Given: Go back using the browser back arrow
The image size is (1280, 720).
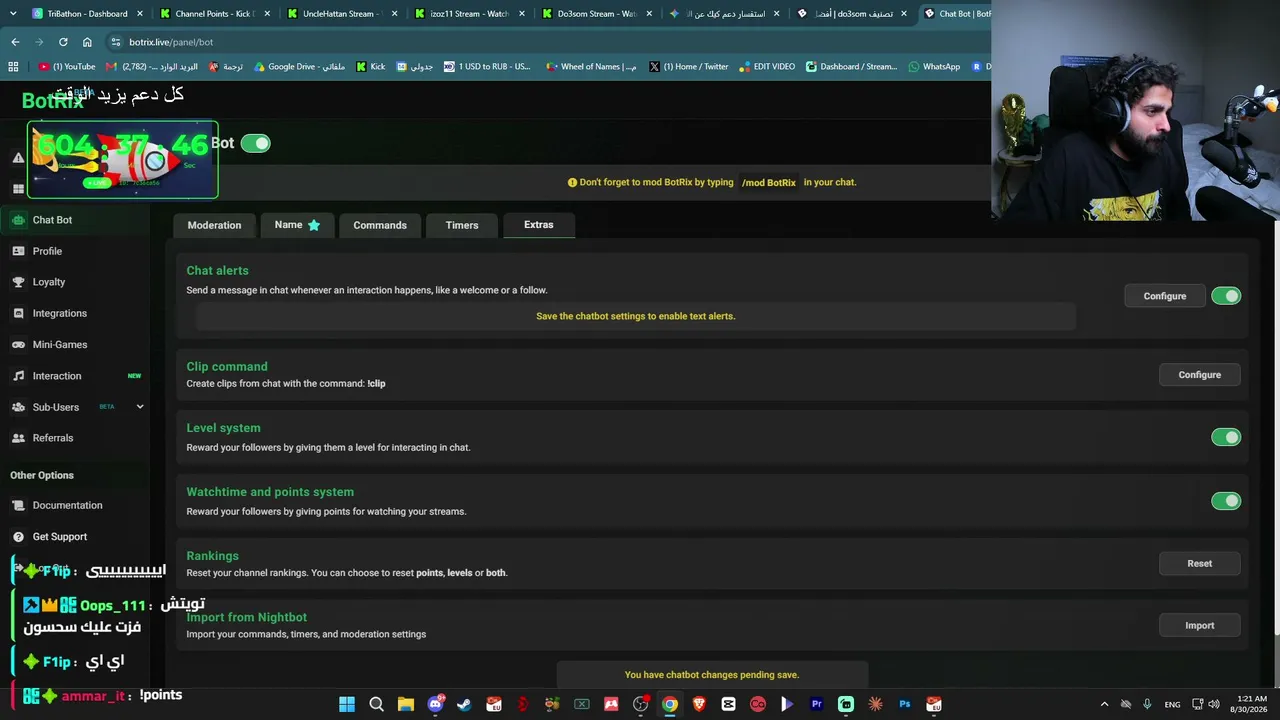Looking at the screenshot, I should pos(15,42).
